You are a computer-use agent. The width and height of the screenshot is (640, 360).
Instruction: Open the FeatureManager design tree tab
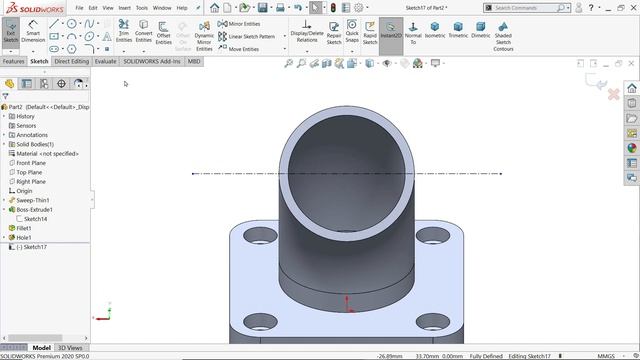coord(9,84)
